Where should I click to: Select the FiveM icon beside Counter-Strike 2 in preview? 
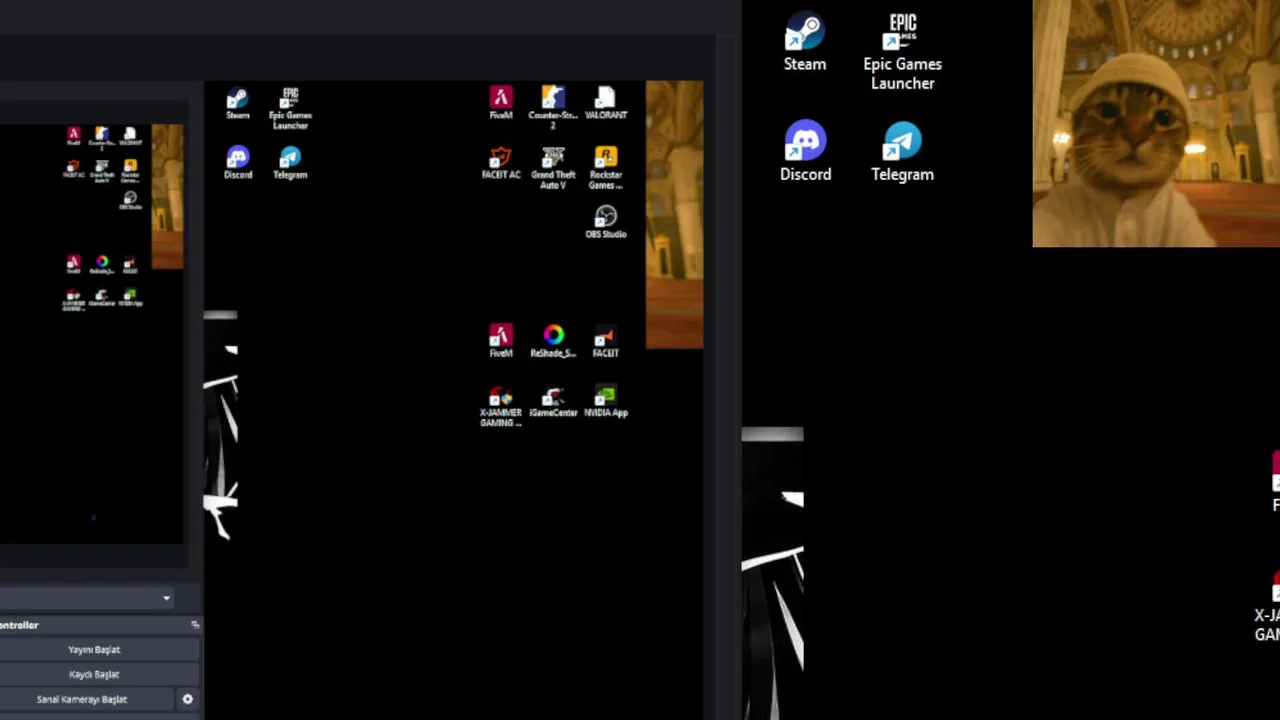(x=501, y=103)
